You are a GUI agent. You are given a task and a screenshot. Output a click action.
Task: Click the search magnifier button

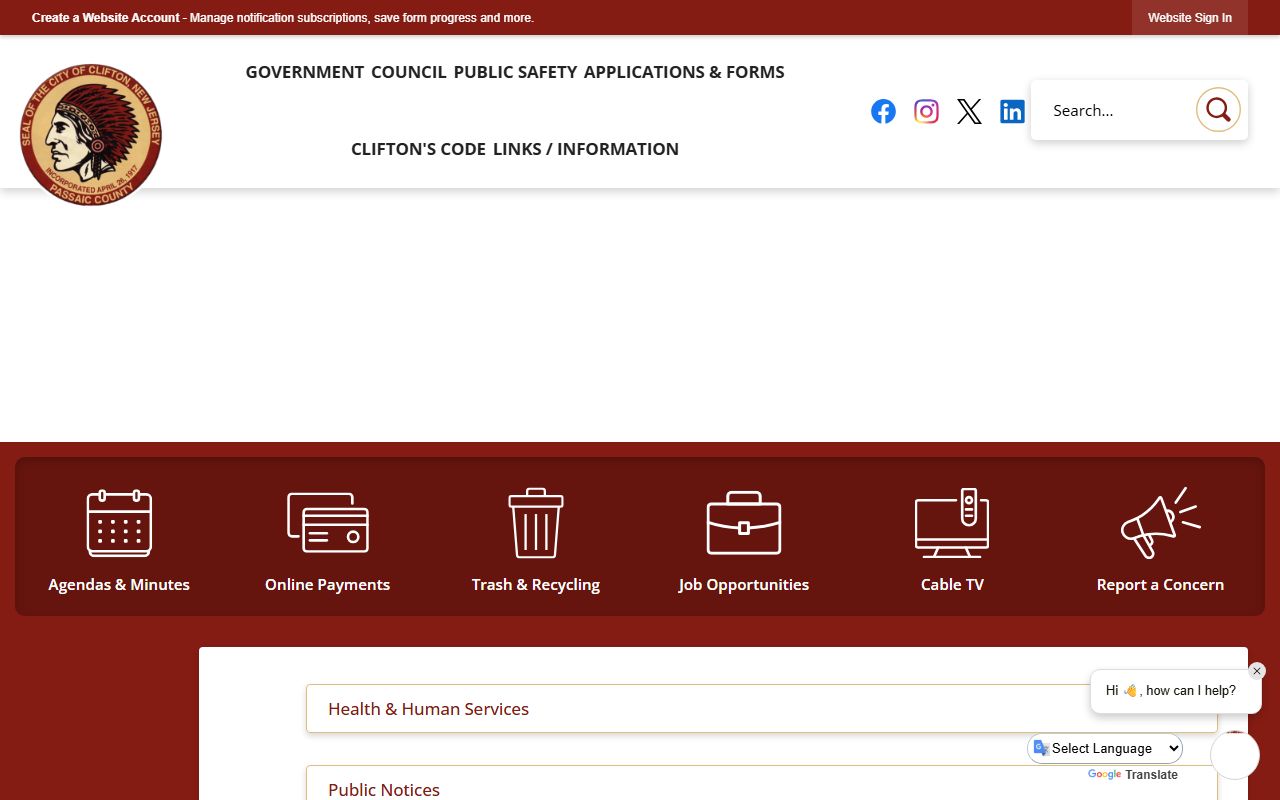point(1218,110)
